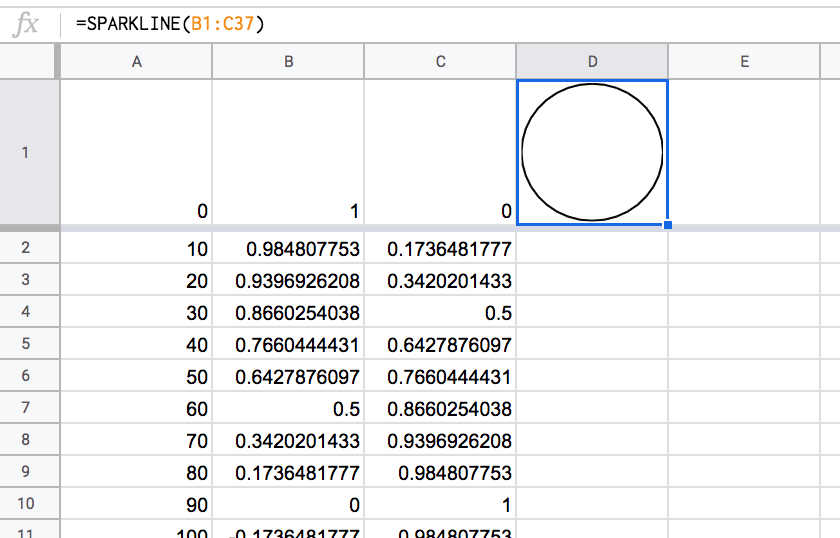Select row 8 header
The width and height of the screenshot is (840, 538).
(25, 439)
